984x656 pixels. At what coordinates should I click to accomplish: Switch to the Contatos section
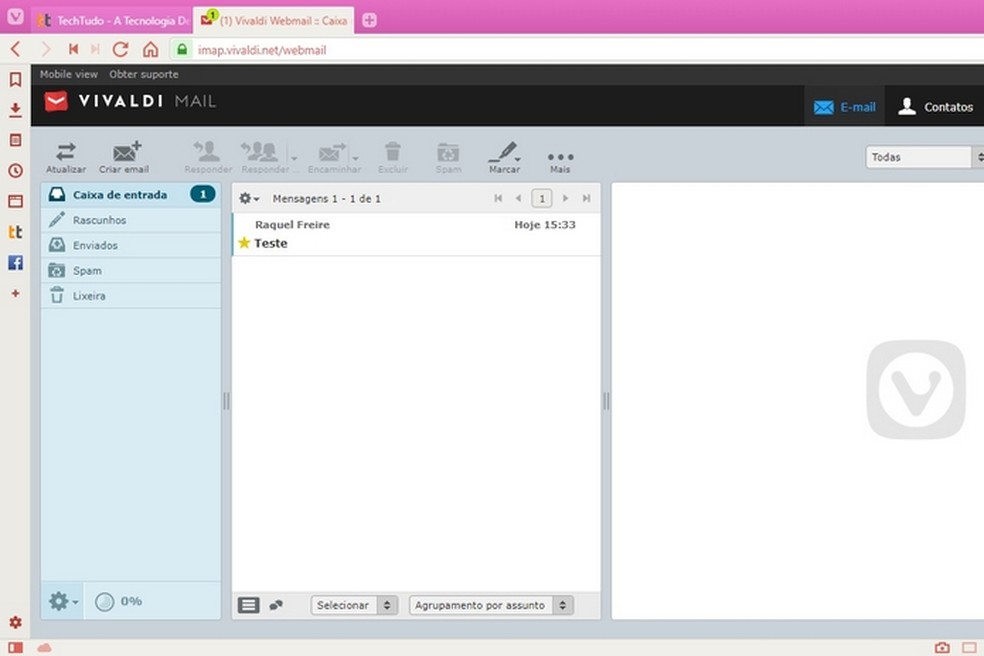[936, 107]
